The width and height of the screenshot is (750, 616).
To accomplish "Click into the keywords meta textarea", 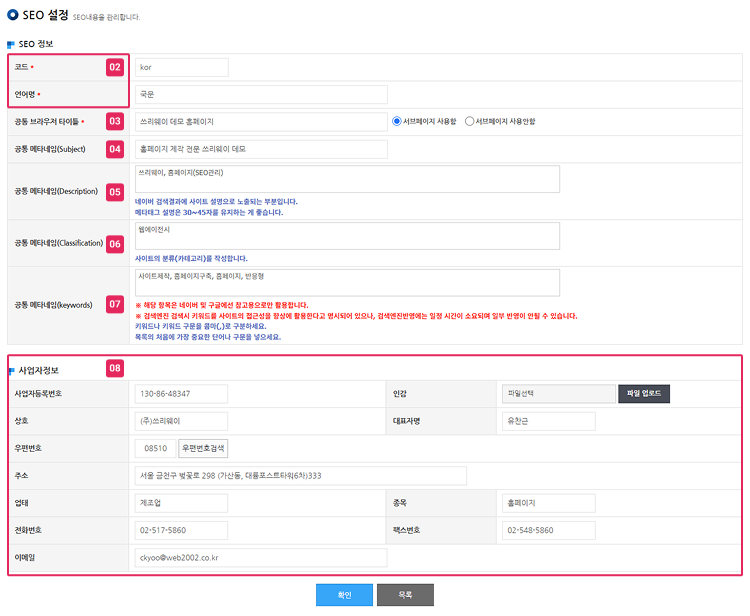I will tap(347, 283).
